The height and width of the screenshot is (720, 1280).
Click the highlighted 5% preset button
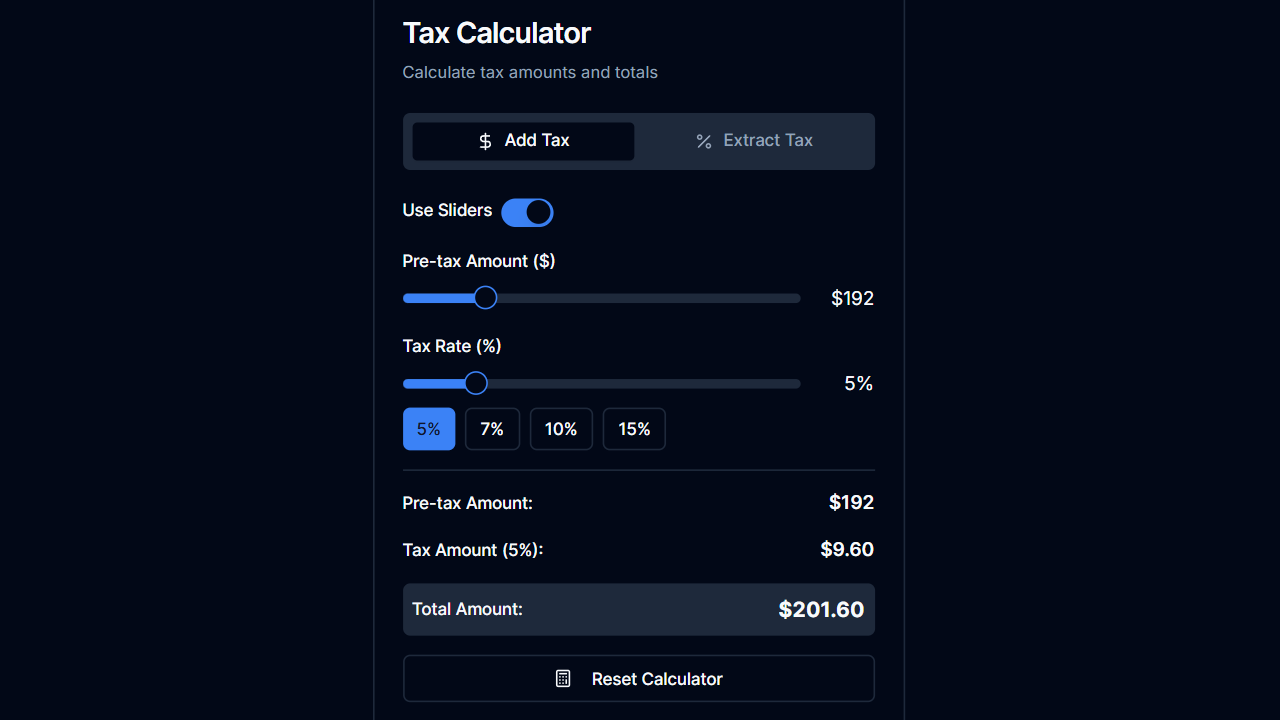[x=428, y=428]
